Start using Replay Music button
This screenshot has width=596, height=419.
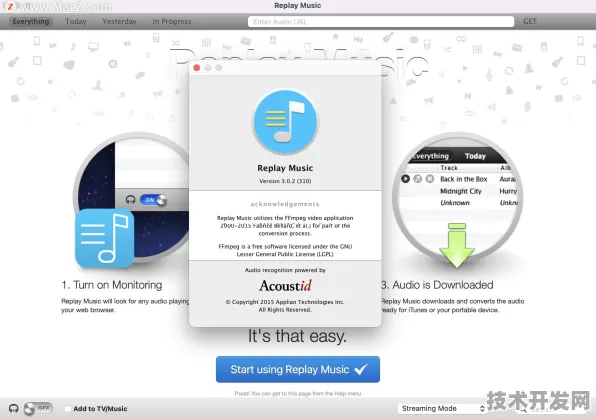click(298, 369)
